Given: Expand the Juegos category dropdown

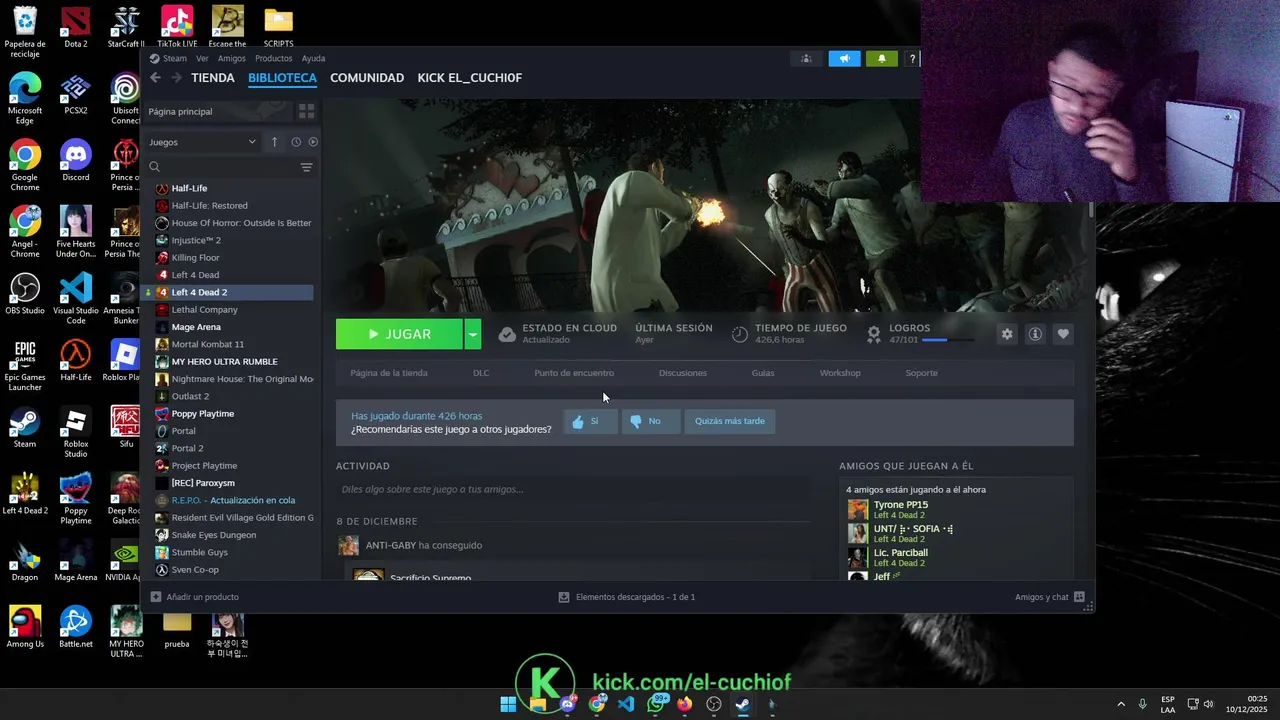Looking at the screenshot, I should (x=203, y=142).
